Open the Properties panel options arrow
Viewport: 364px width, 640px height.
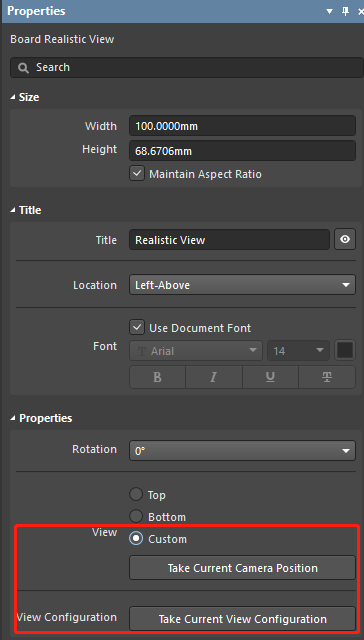click(x=330, y=11)
